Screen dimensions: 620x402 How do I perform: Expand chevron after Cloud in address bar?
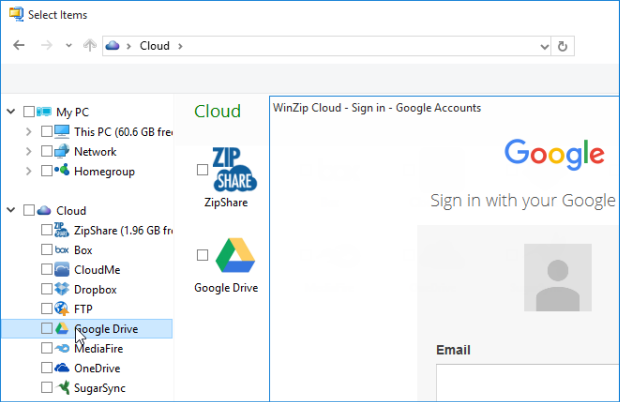[x=180, y=46]
